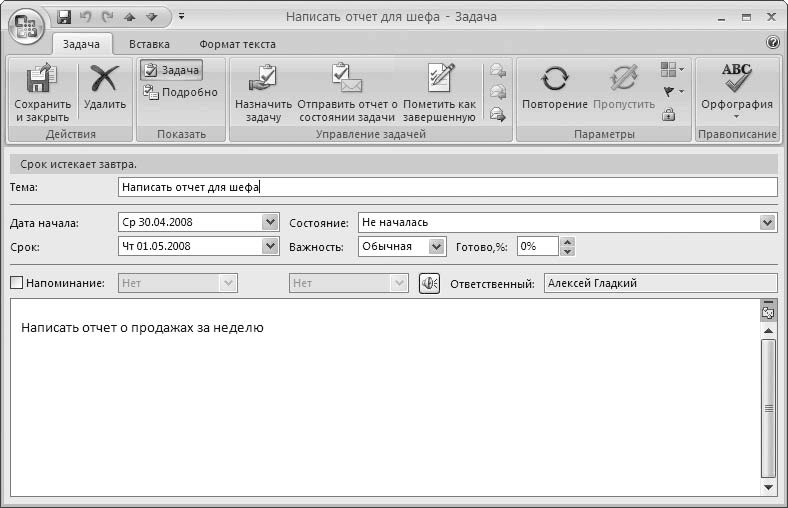Screen dimensions: 788x508
Task: Increase the Готово,% value with up arrow
Action: (567, 241)
